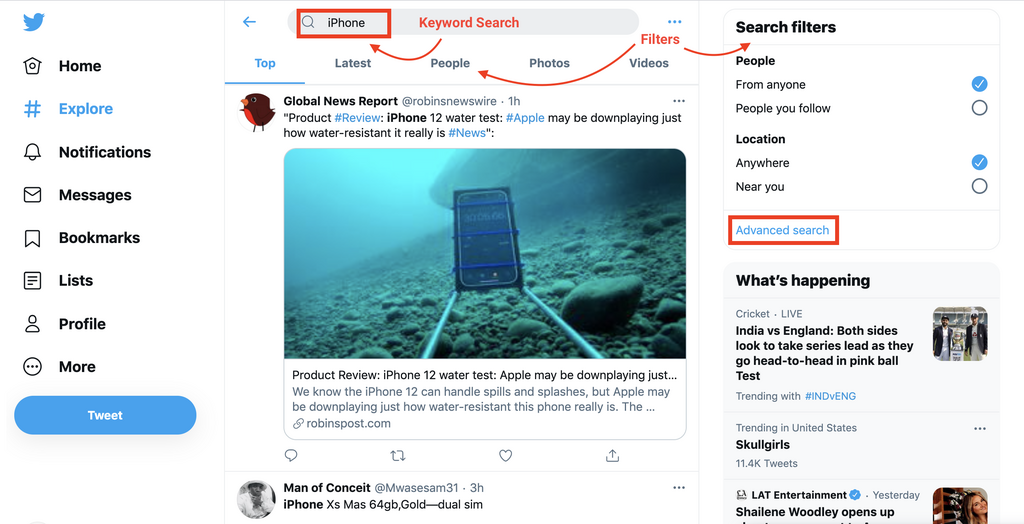The width and height of the screenshot is (1024, 524).
Task: Retweet the iPhone 12 water test tweet
Action: [x=398, y=456]
